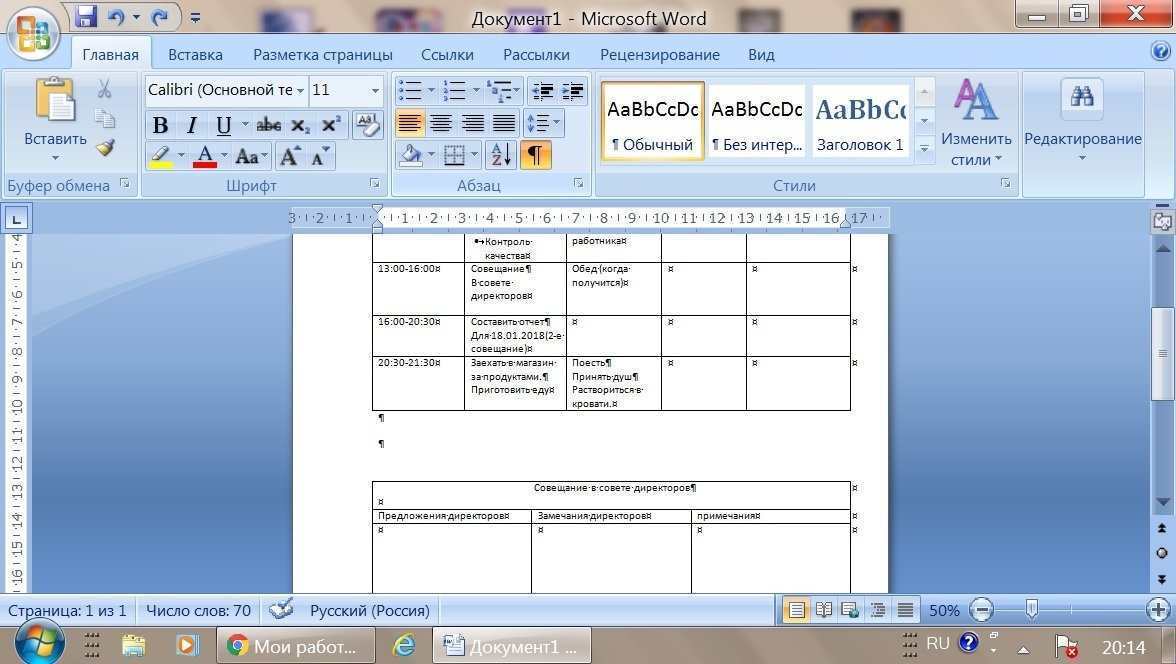The height and width of the screenshot is (664, 1176).
Task: Toggle the paragraph marks display button
Action: 536,155
